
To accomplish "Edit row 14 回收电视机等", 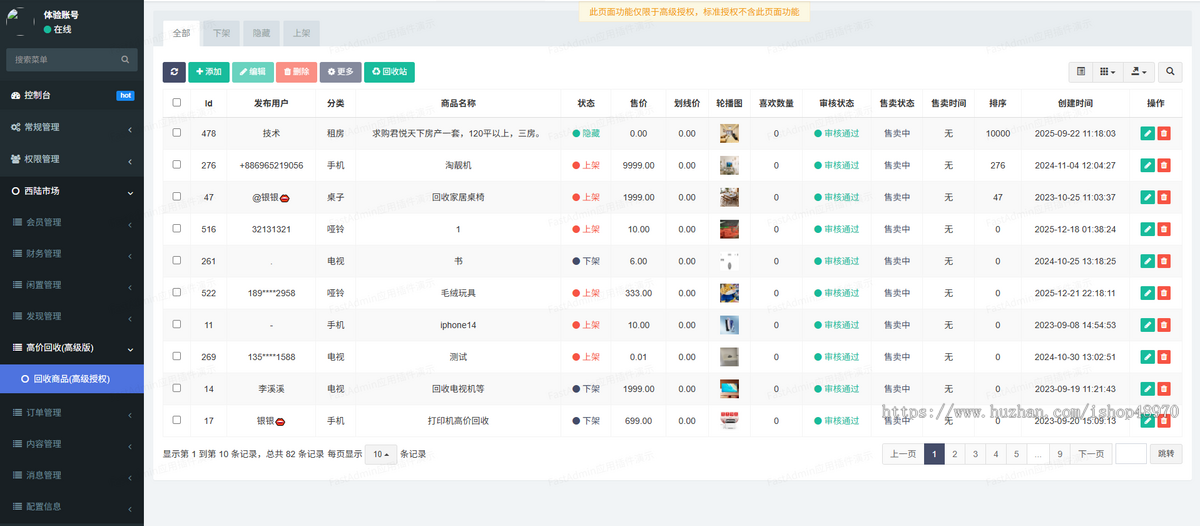I will pyautogui.click(x=1147, y=389).
